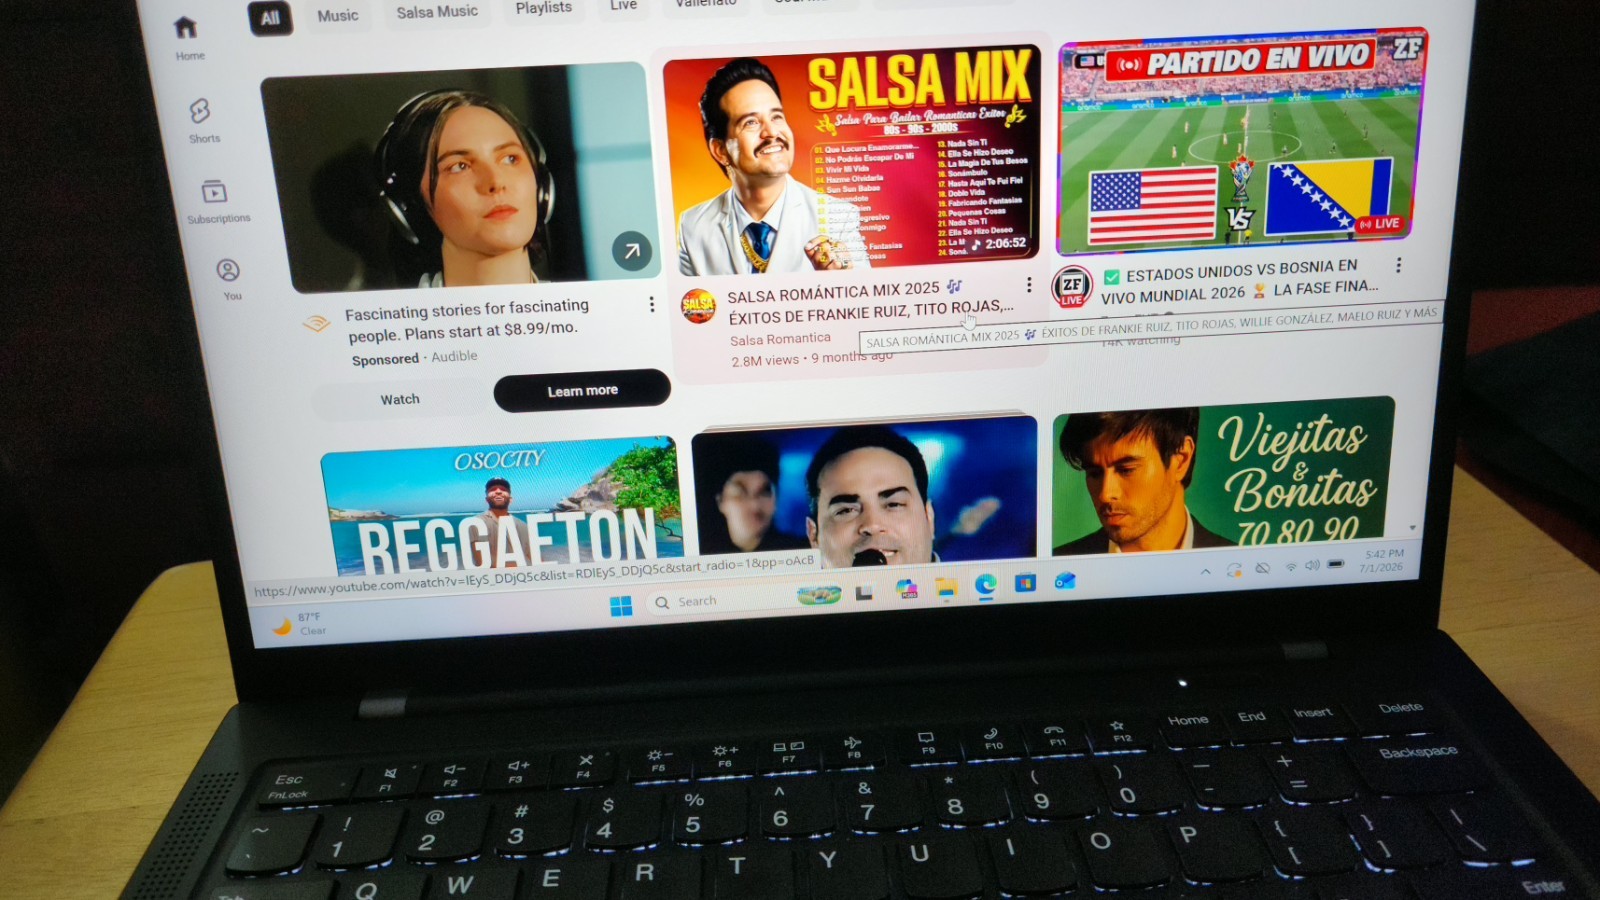Select the Music filter chip

pyautogui.click(x=337, y=16)
